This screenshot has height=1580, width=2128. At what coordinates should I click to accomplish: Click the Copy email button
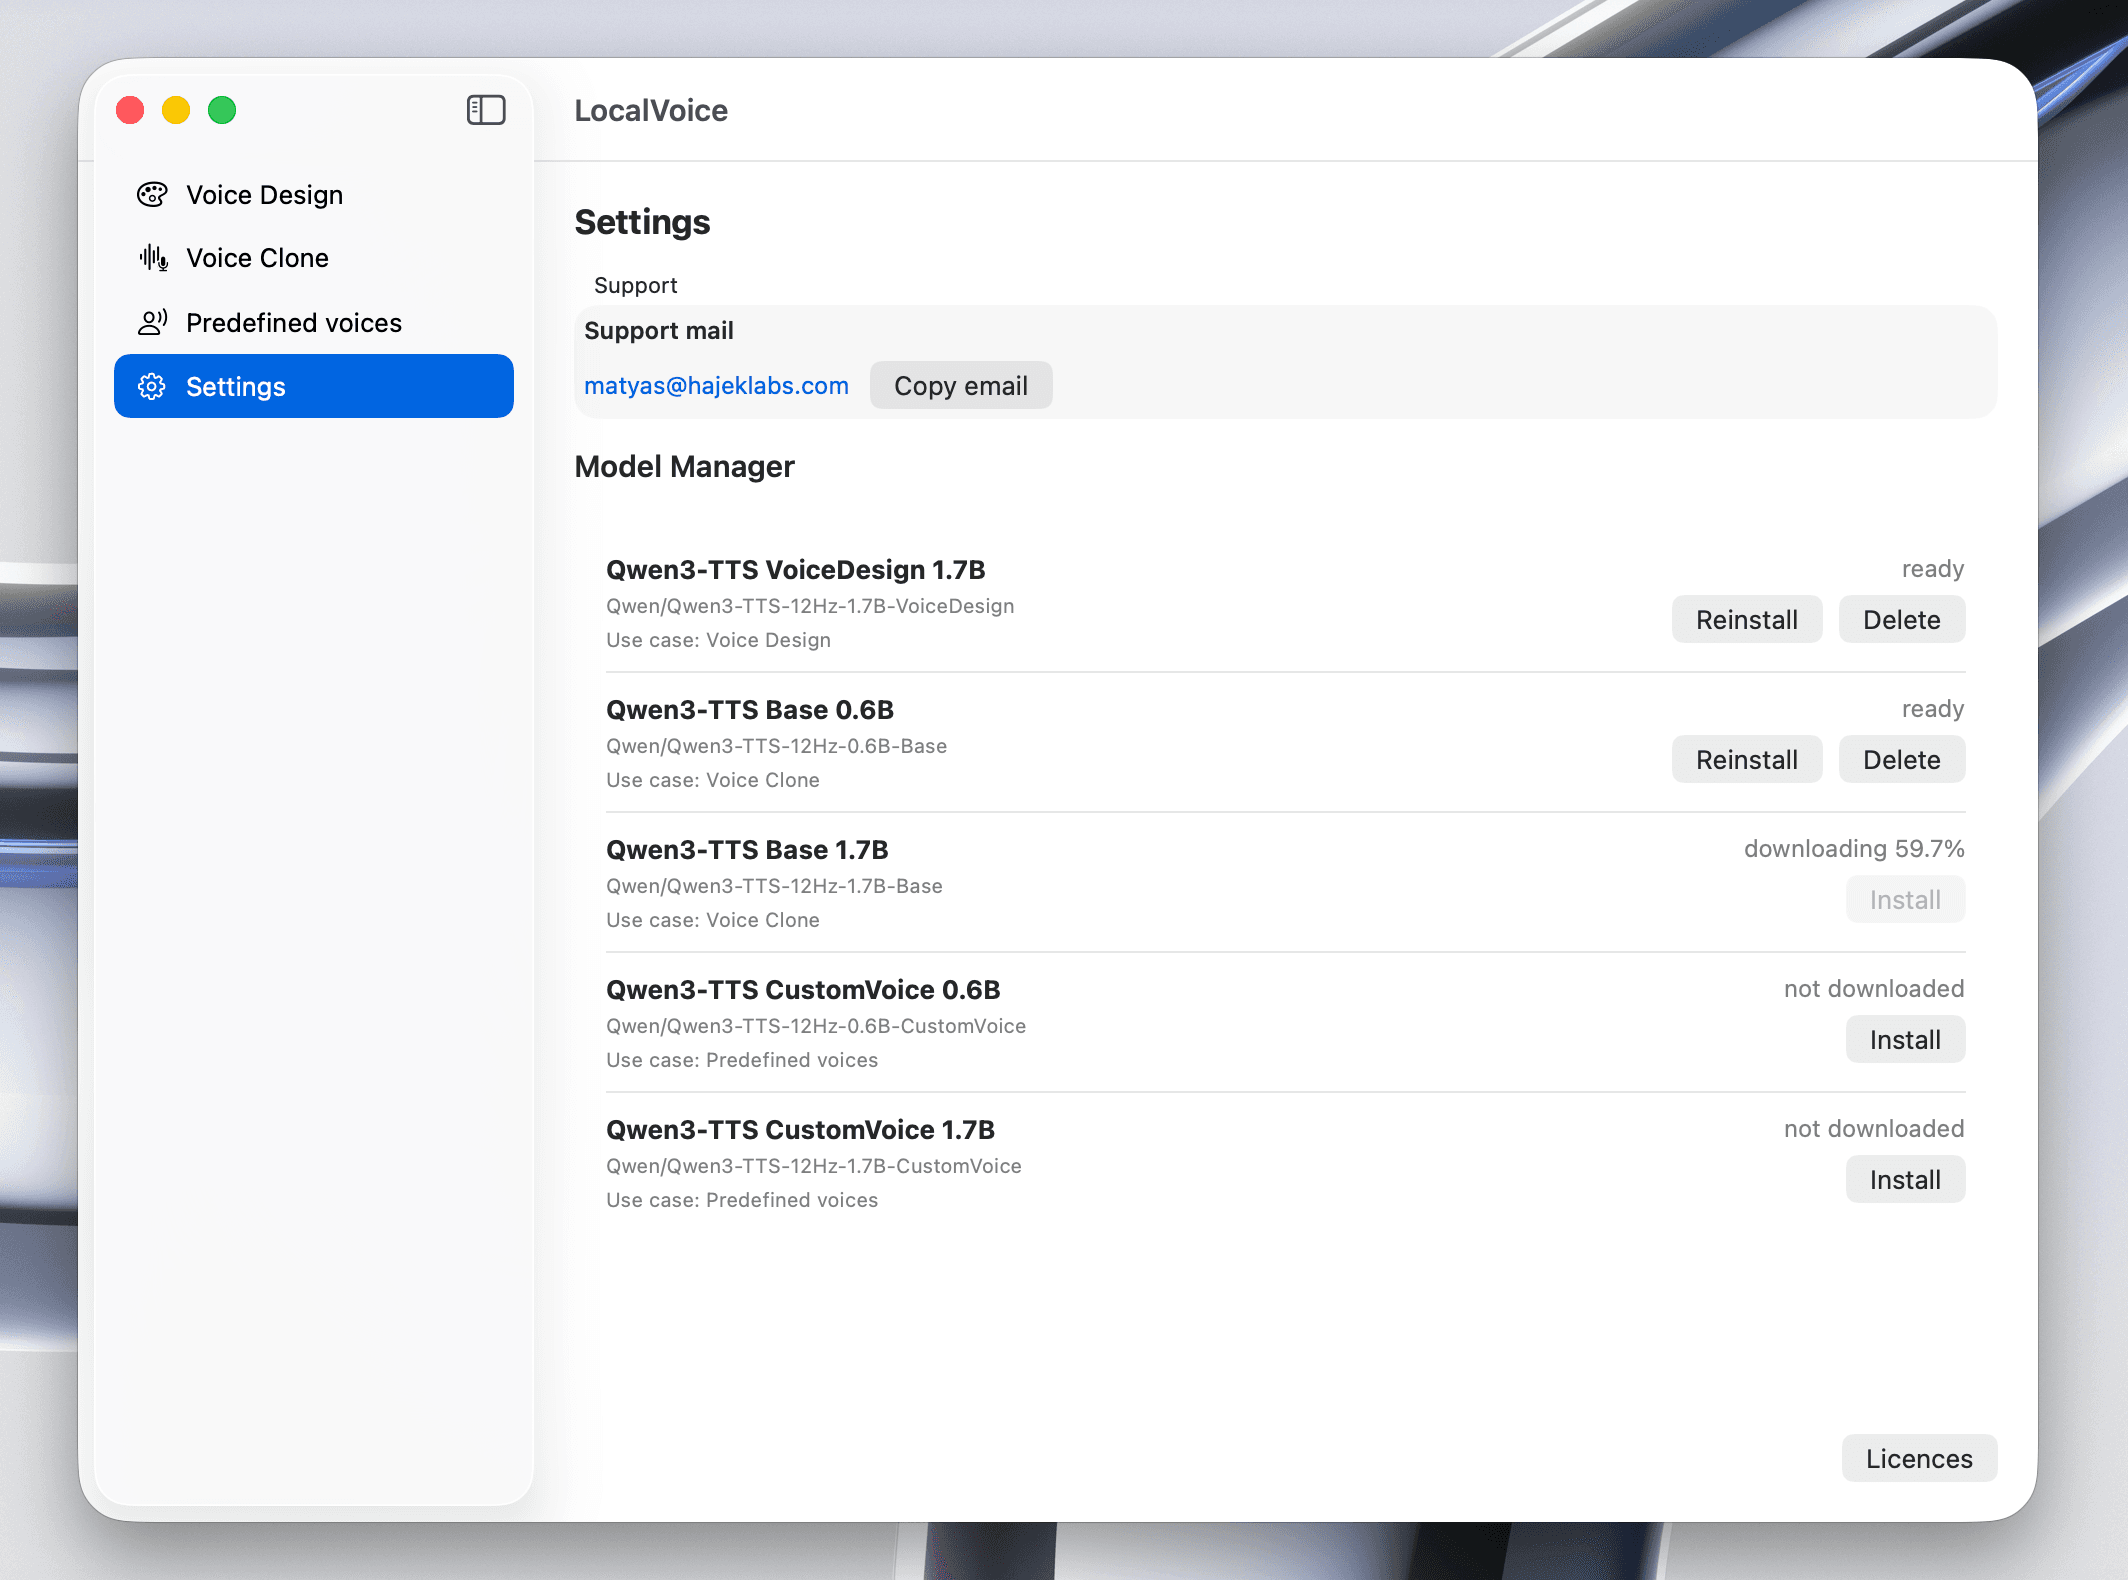tap(961, 385)
